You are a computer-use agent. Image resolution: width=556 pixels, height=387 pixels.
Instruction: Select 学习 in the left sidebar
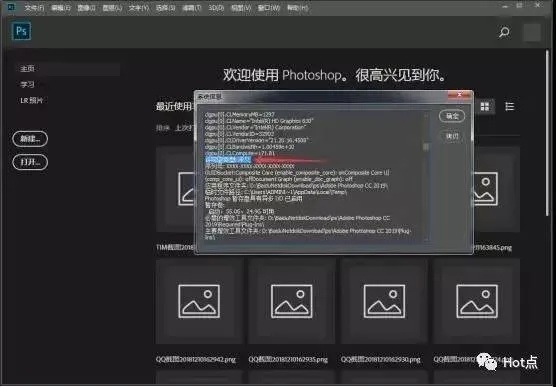[x=27, y=84]
